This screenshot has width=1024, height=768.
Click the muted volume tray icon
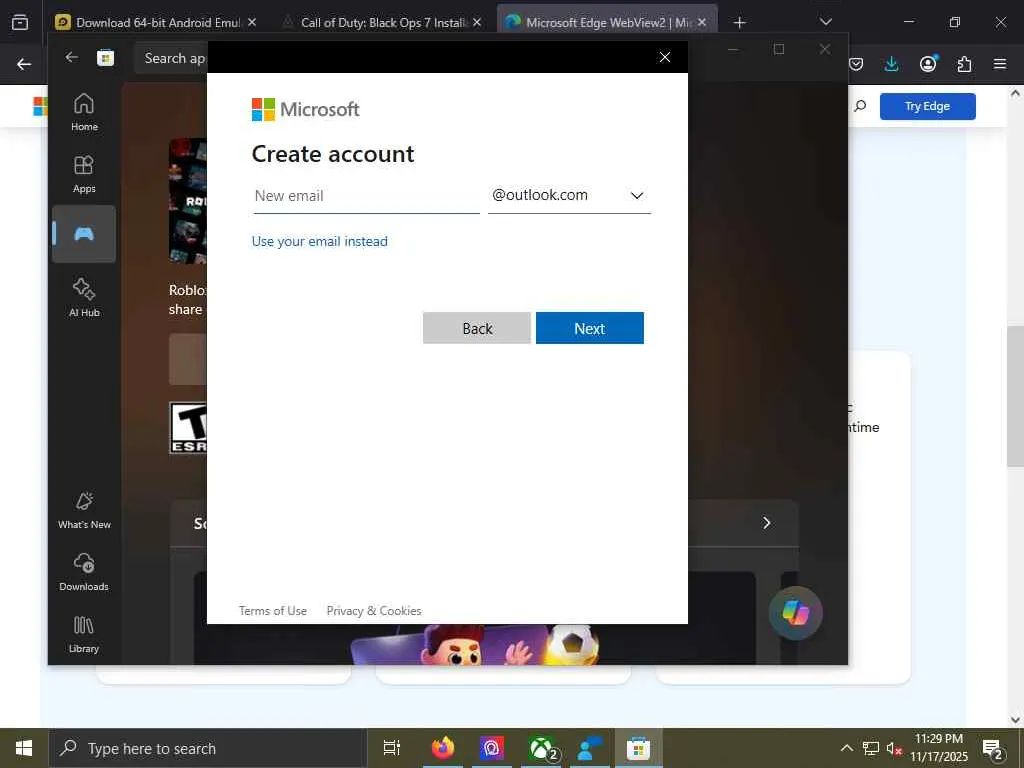click(894, 748)
